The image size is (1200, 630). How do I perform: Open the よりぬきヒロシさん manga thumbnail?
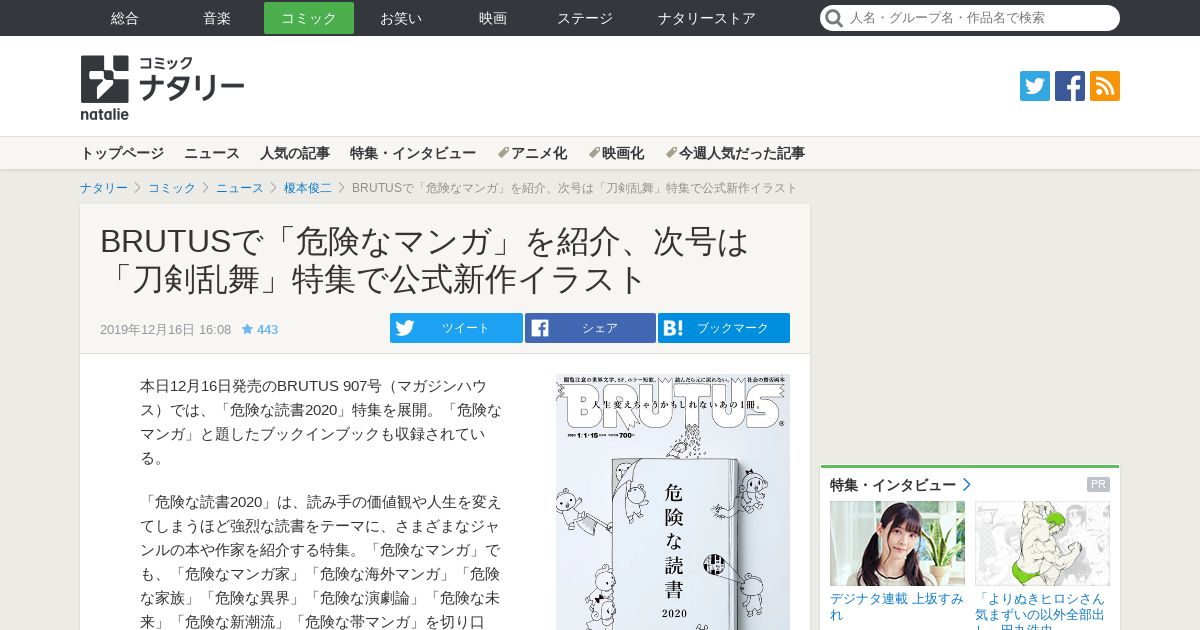tap(1042, 543)
